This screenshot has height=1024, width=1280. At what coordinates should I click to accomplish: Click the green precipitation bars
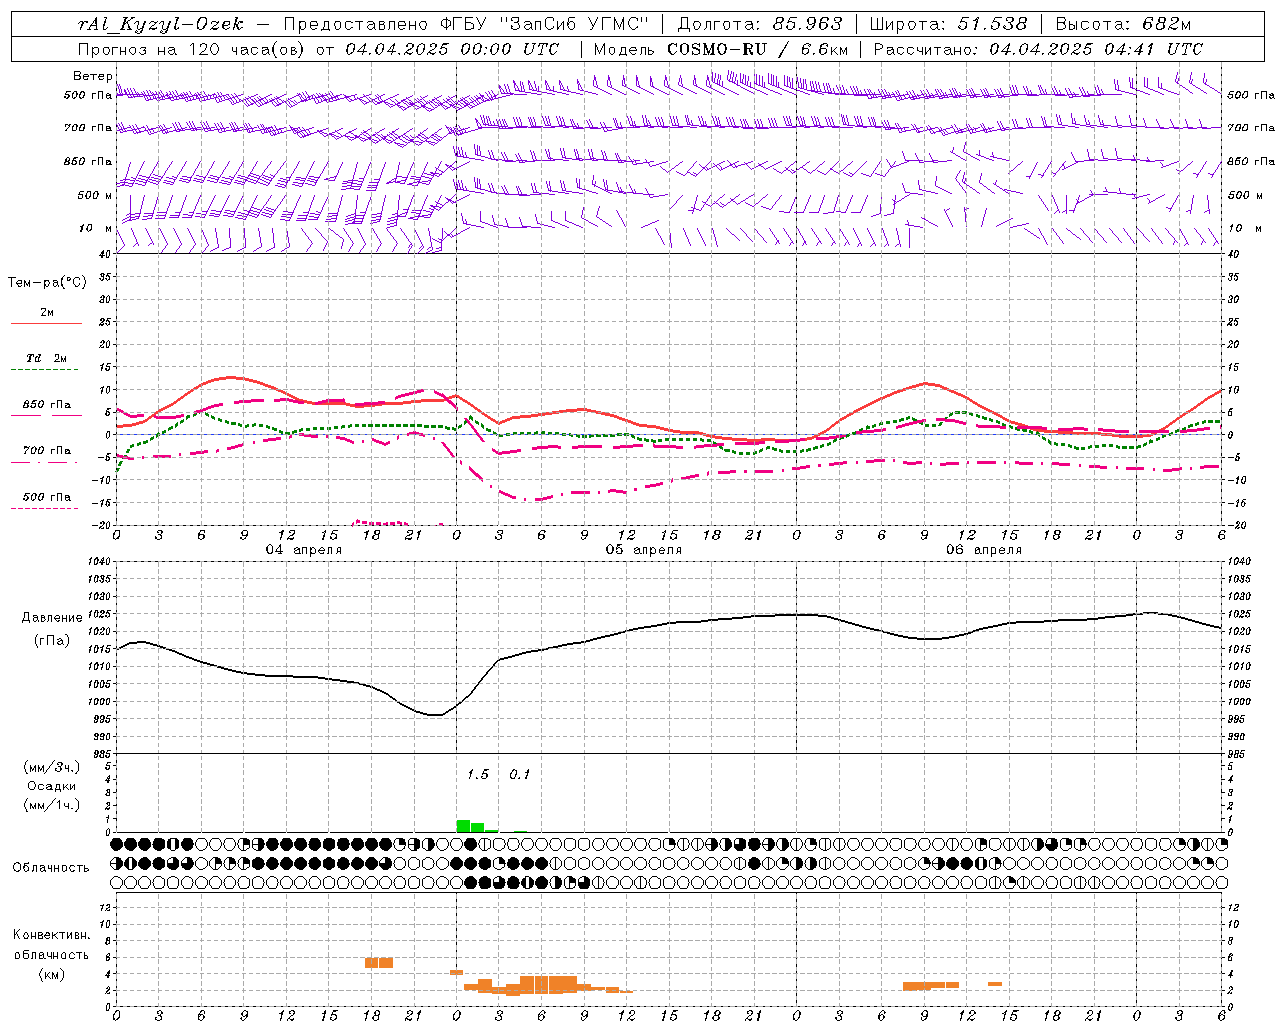(477, 826)
